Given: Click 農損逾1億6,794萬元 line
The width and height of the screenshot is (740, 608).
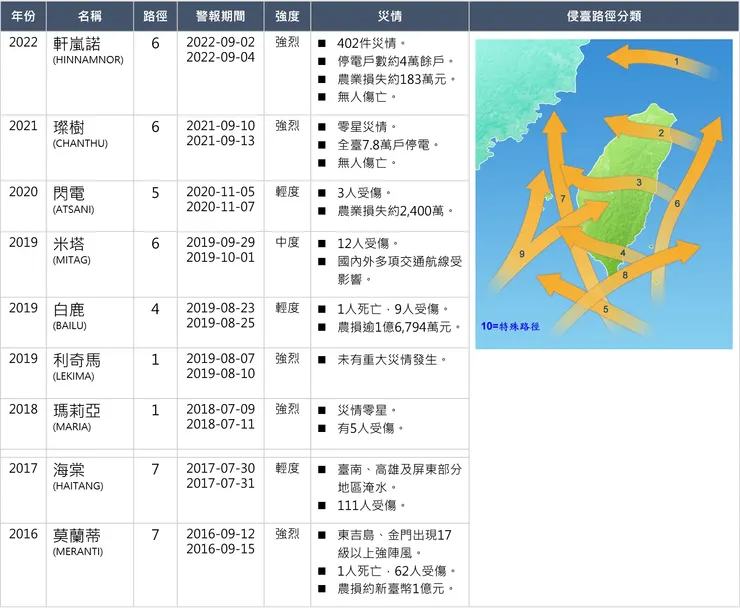Looking at the screenshot, I should [399, 327].
